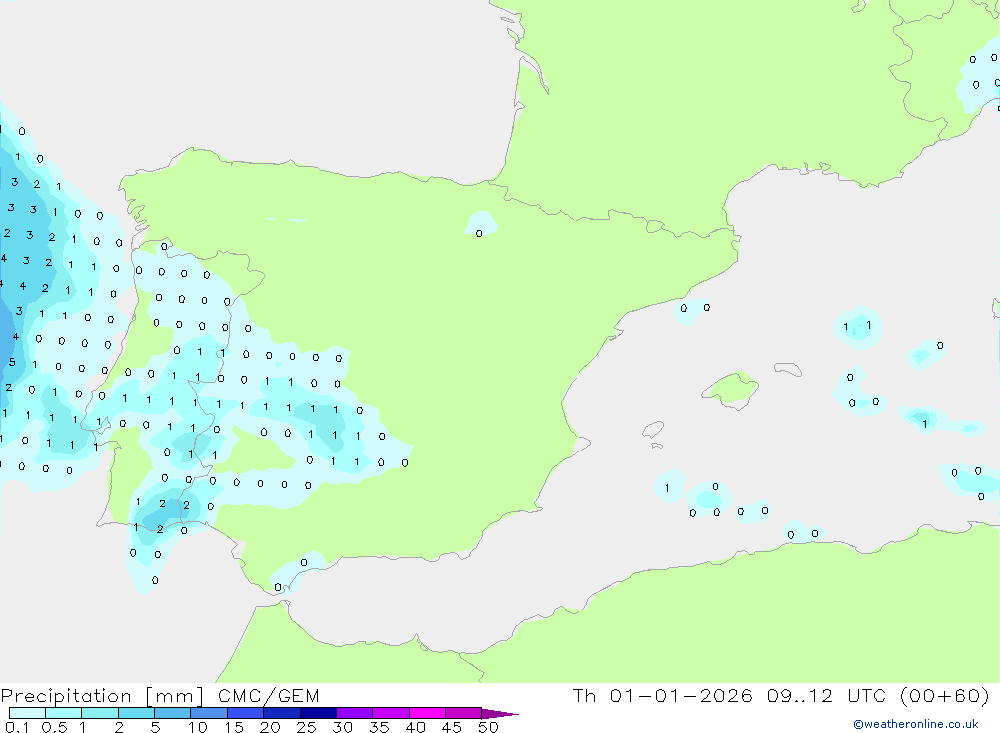Click the legend swatch between 10 and 15
The image size is (1000, 733).
(x=209, y=713)
